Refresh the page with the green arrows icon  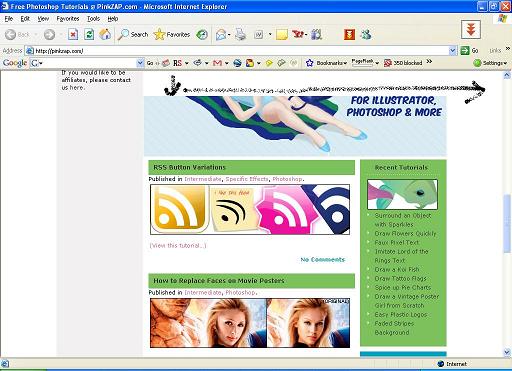coord(89,34)
